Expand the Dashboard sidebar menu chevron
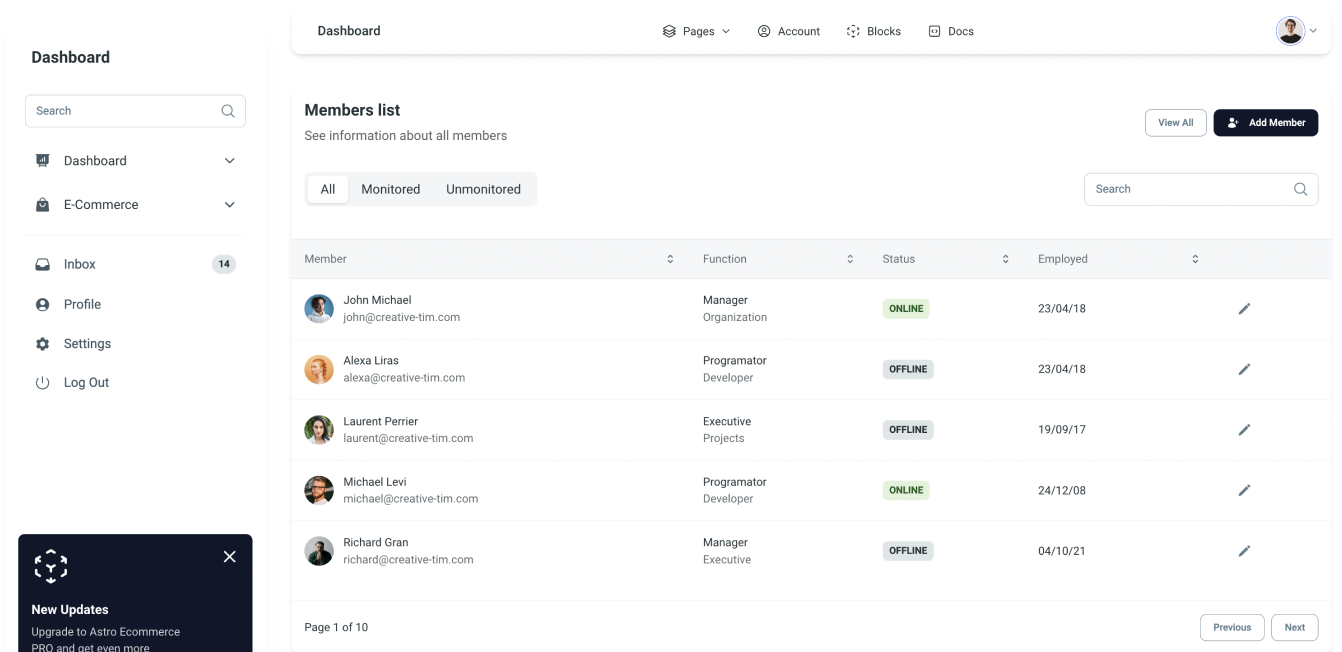Viewport: 1342px width, 652px height. (x=229, y=161)
